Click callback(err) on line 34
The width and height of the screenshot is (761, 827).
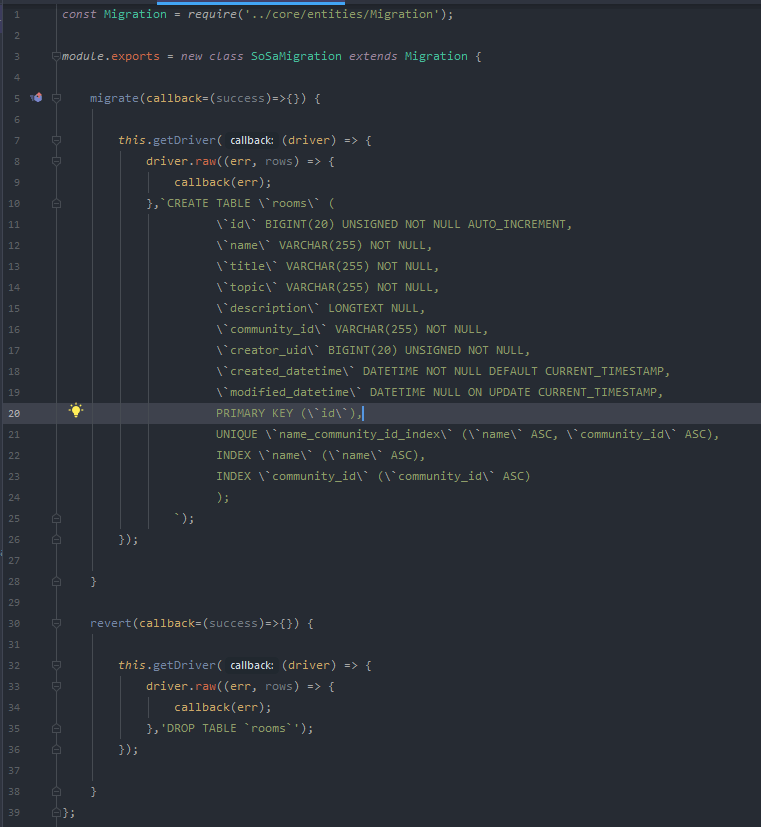click(x=223, y=707)
